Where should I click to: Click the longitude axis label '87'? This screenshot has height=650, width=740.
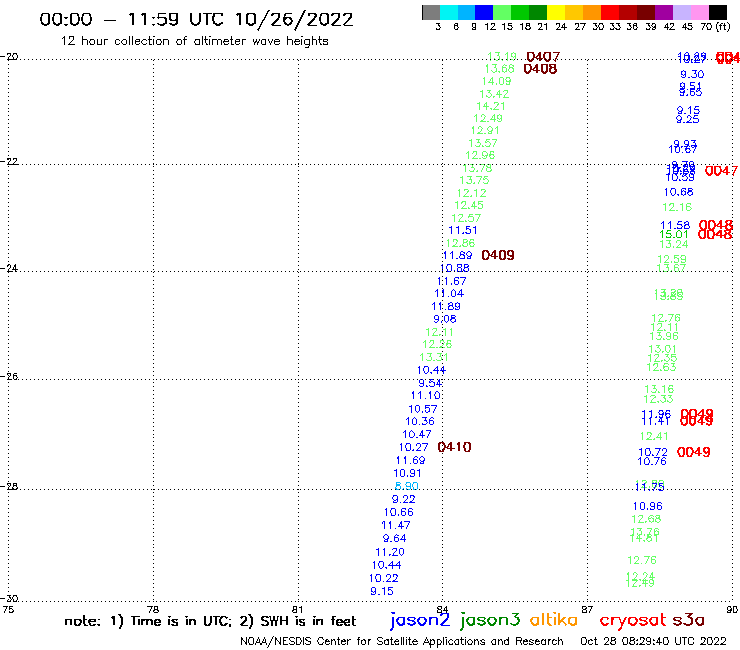coord(587,609)
